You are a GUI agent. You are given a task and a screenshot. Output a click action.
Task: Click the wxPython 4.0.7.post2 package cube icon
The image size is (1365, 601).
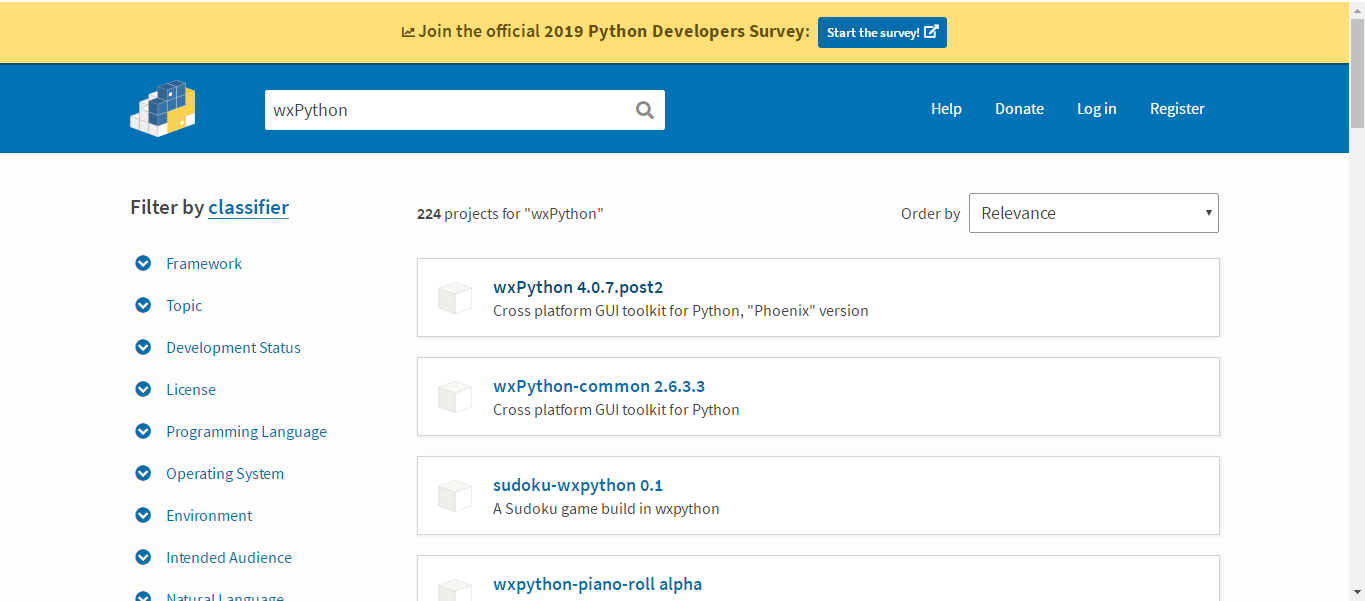click(455, 298)
